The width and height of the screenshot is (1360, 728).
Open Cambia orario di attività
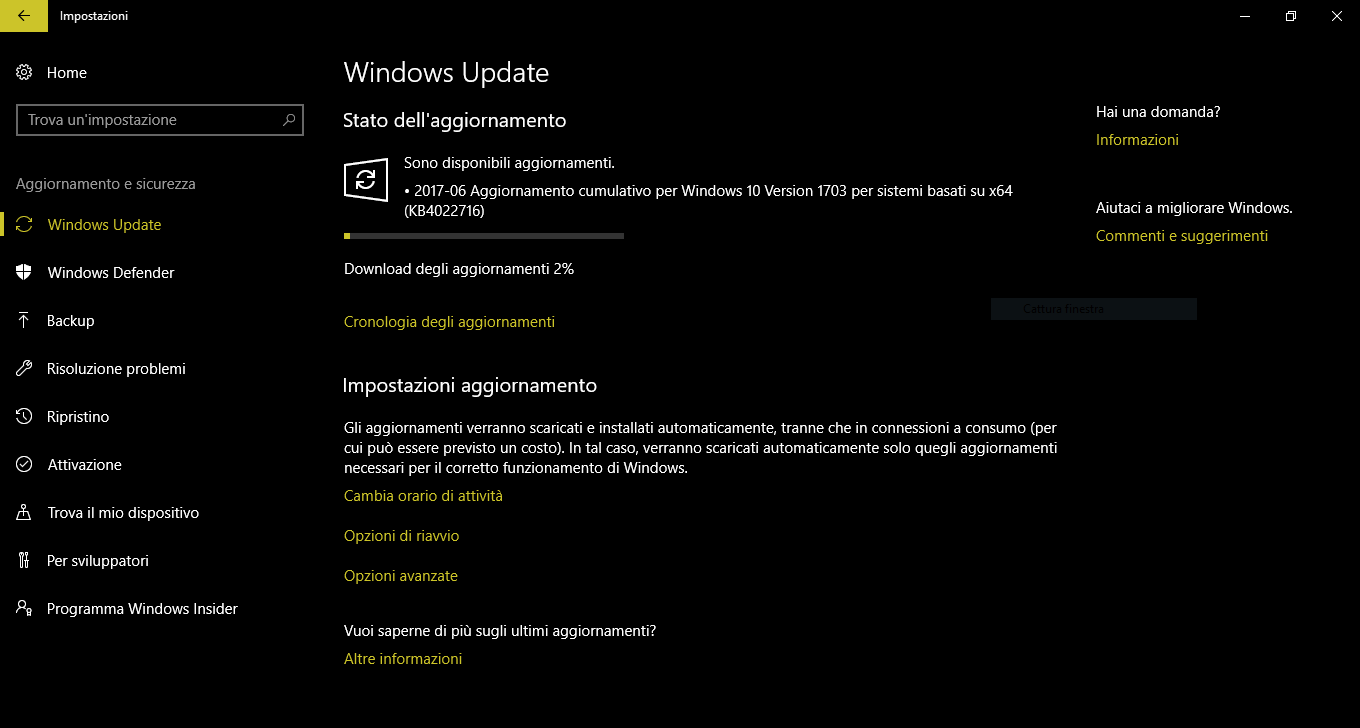[423, 496]
